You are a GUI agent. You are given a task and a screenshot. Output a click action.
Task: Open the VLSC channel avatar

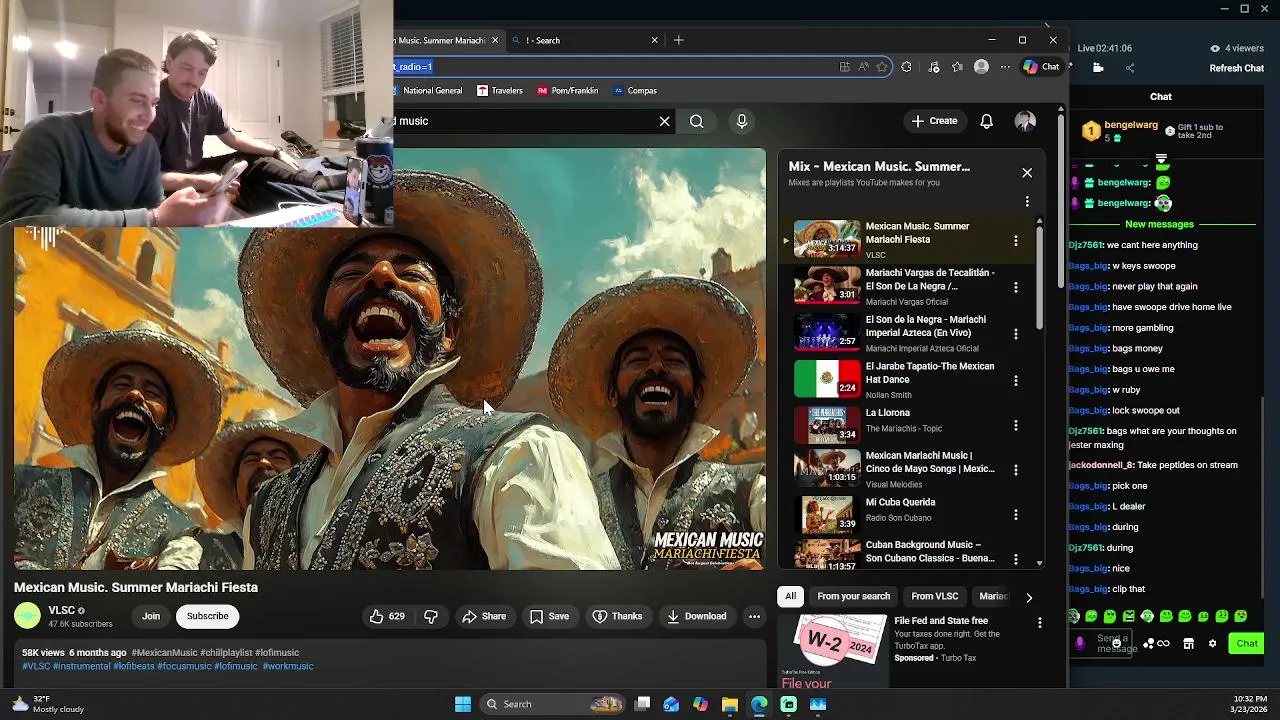[27, 616]
